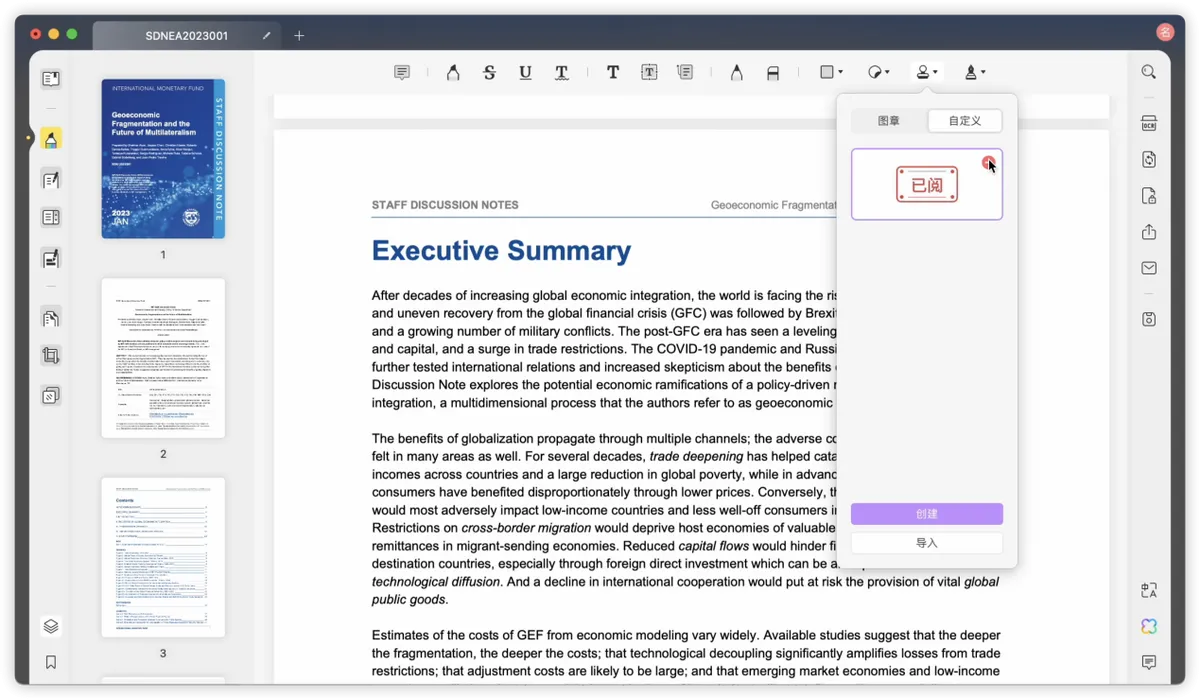Send the file by email icon
Image resolution: width=1200 pixels, height=700 pixels.
[x=1149, y=268]
